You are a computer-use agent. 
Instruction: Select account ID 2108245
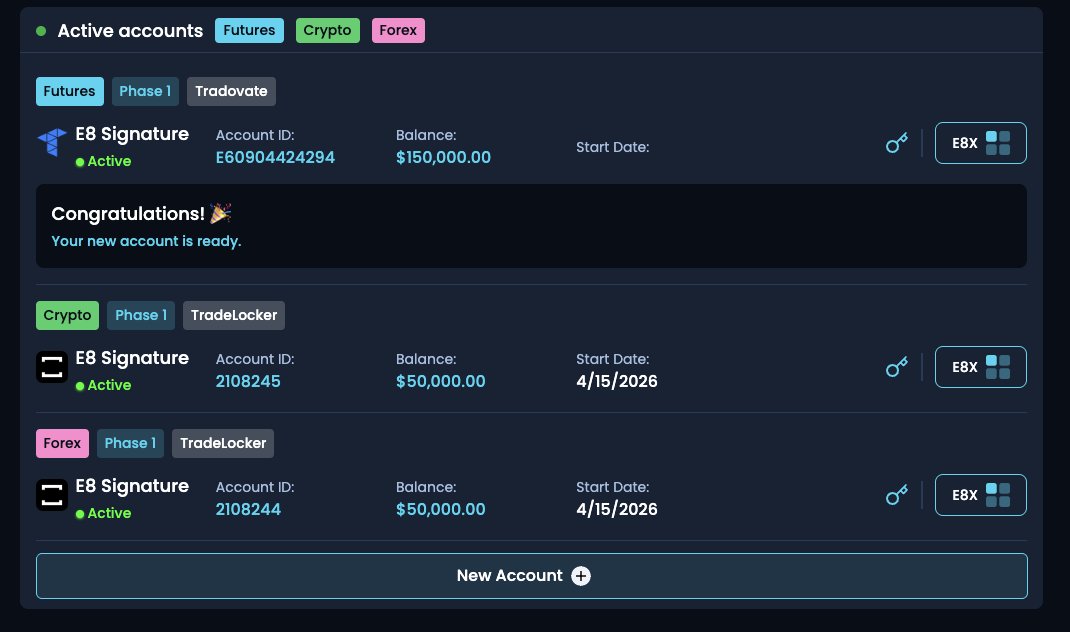pos(248,382)
